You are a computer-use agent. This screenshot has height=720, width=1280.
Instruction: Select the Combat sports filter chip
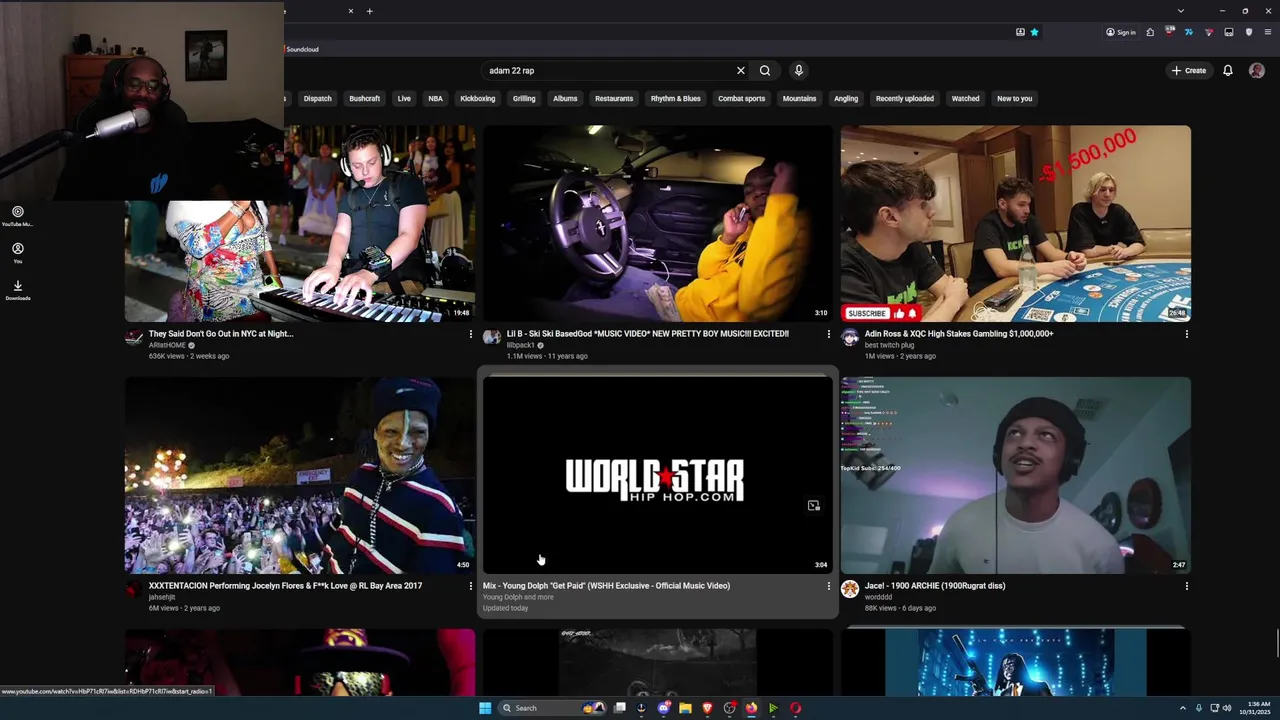(x=741, y=98)
